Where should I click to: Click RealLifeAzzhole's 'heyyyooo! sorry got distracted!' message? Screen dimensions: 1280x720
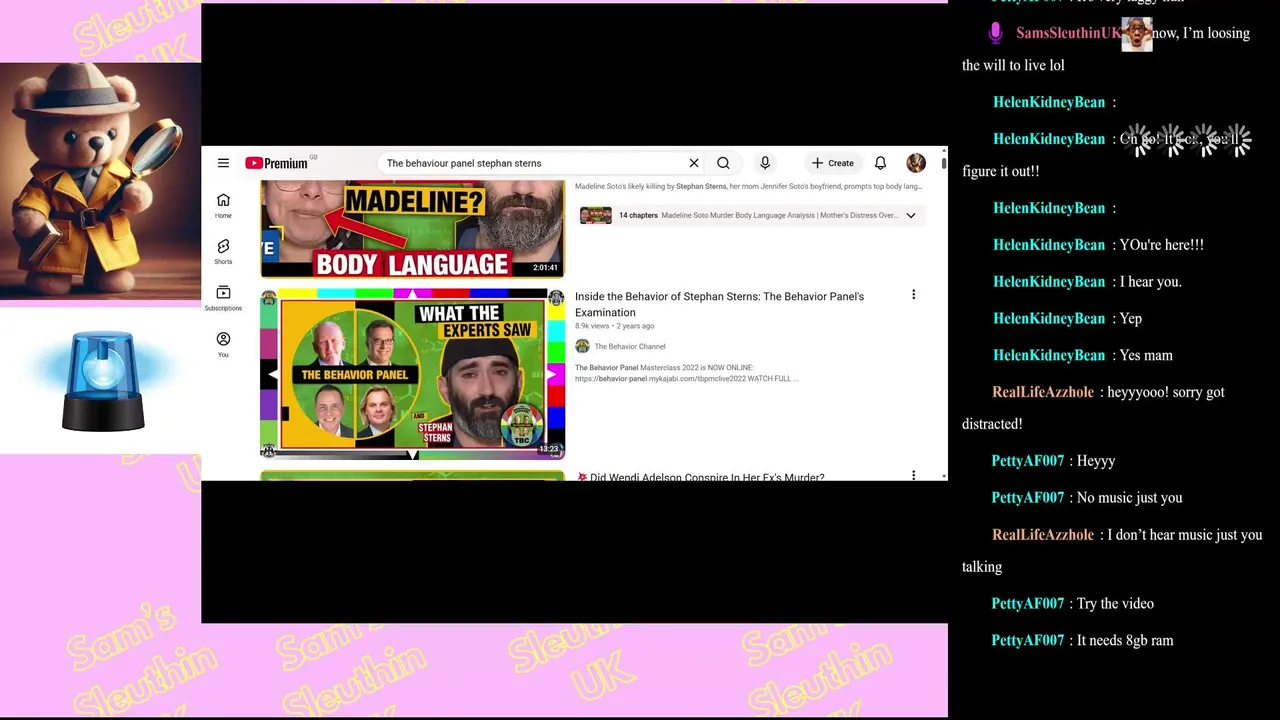[1093, 408]
